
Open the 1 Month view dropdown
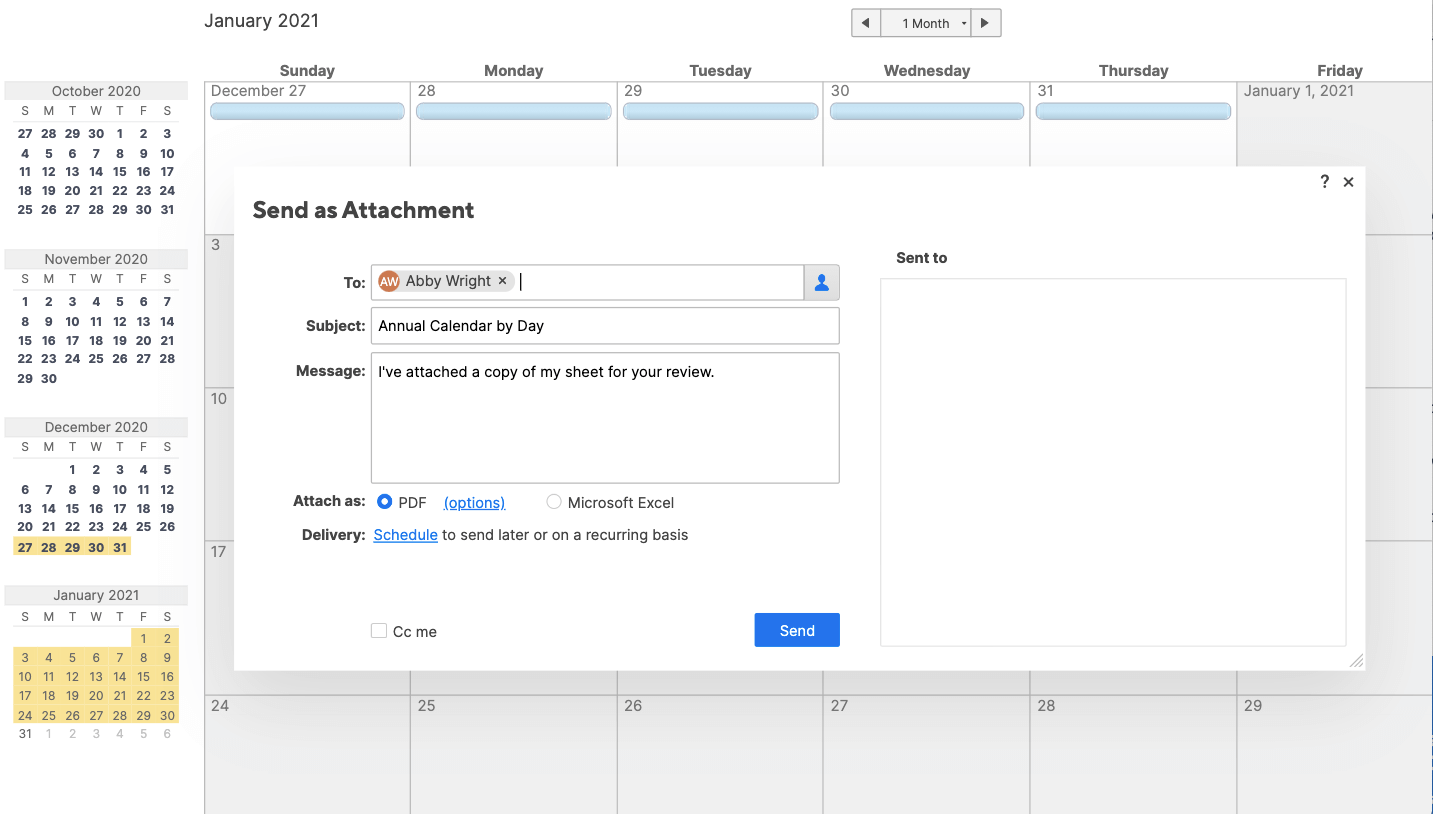pyautogui.click(x=926, y=23)
